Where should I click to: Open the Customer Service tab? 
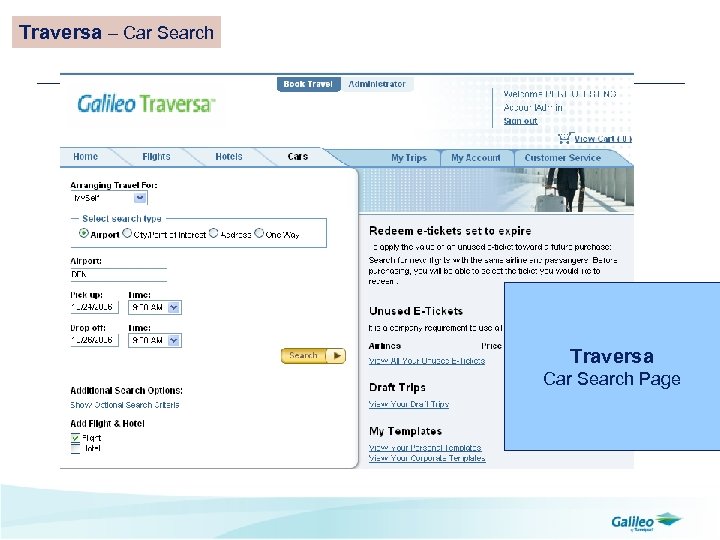point(563,158)
